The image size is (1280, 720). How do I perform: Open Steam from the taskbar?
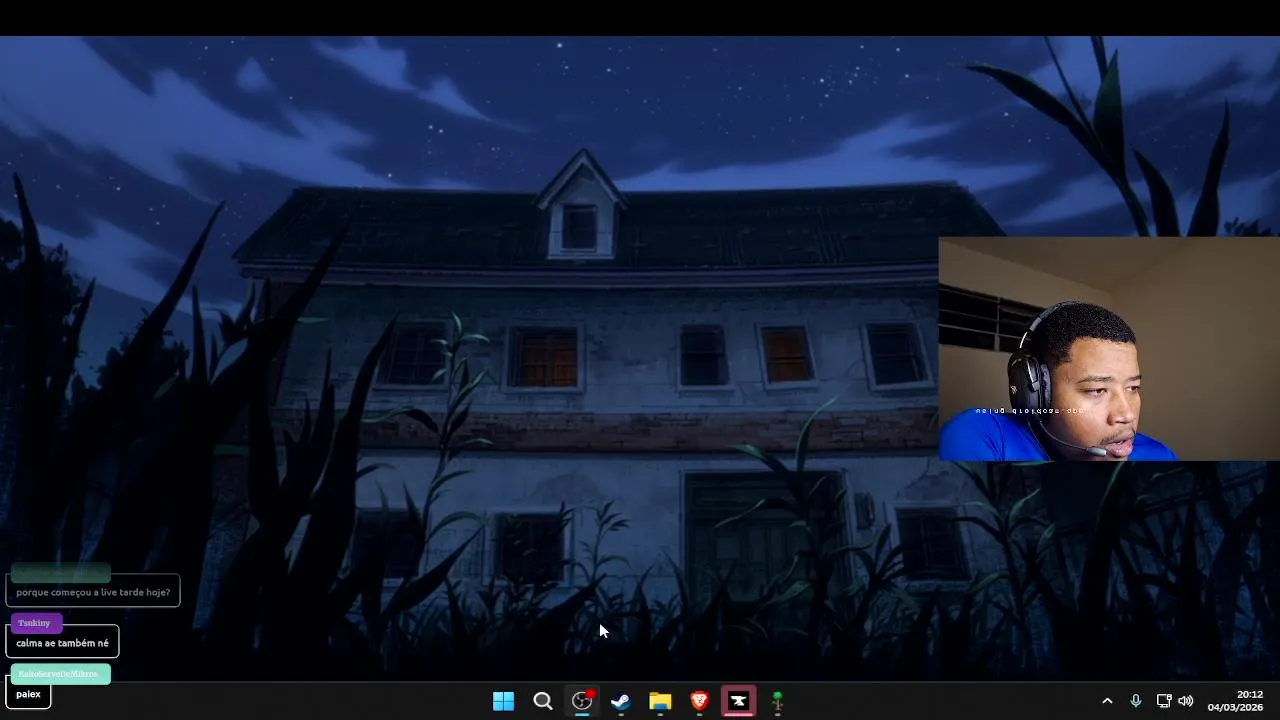coord(621,701)
